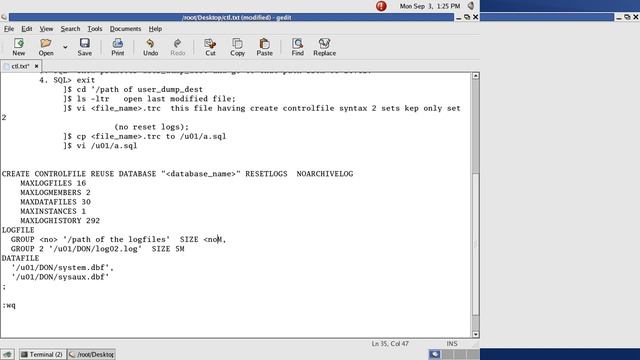Click the INS insert mode indicator
Image resolution: width=640 pixels, height=360 pixels.
(x=452, y=344)
